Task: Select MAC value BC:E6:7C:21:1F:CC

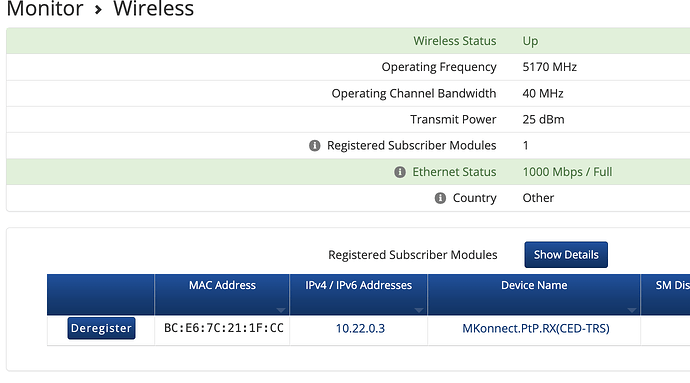Action: [x=224, y=328]
